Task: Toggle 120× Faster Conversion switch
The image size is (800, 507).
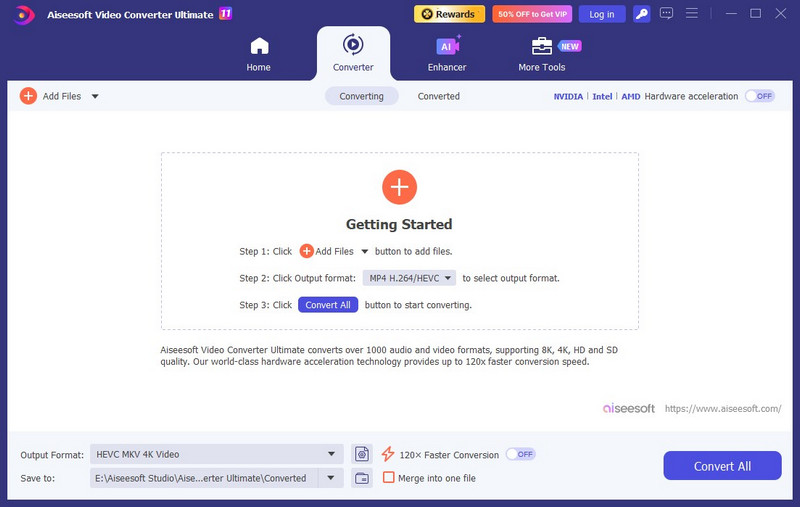Action: coord(520,454)
